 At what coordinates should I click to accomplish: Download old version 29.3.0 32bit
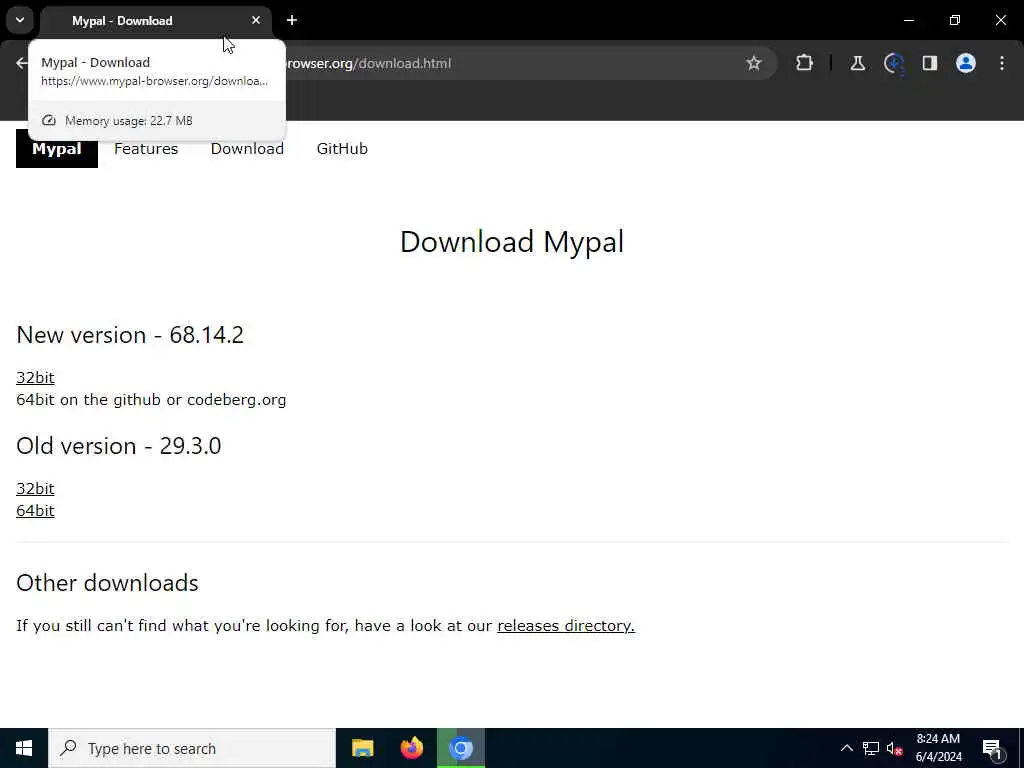35,488
